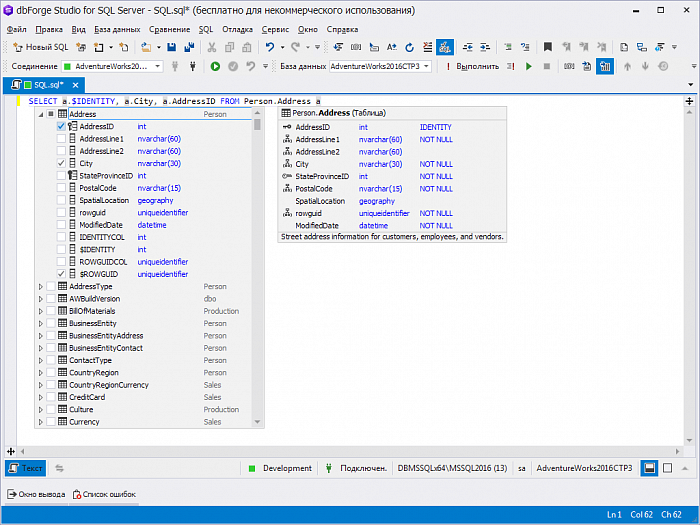Click the Copy icon in toolbar
The image size is (700, 525).
click(229, 47)
